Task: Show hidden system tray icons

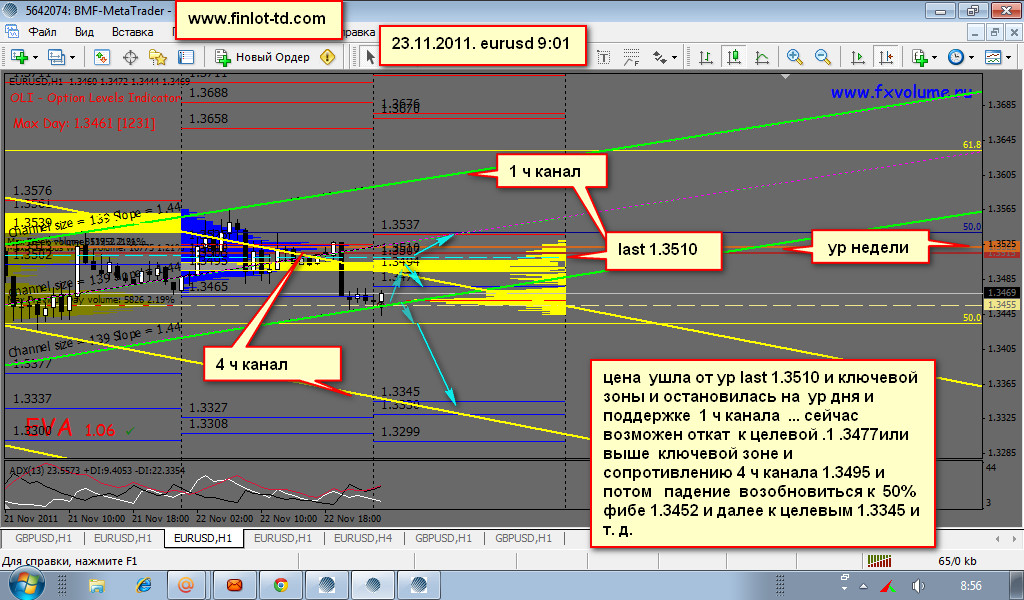Action: pyautogui.click(x=863, y=586)
